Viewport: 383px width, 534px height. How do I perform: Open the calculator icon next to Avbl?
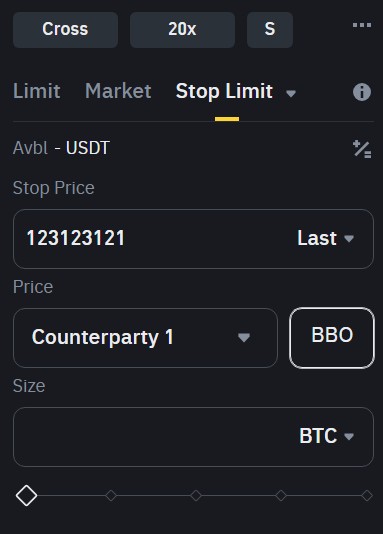click(x=362, y=149)
